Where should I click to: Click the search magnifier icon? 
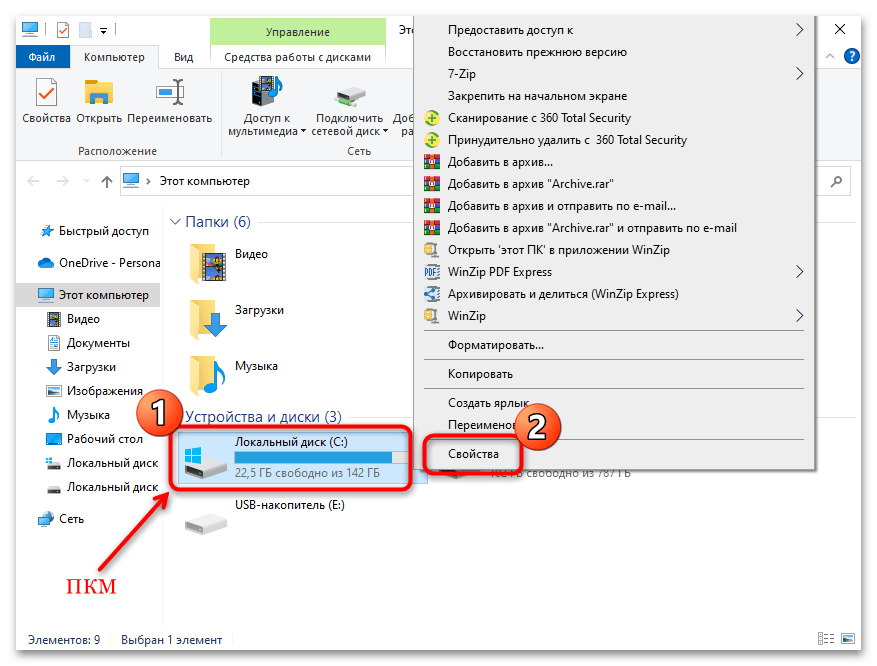tap(836, 181)
